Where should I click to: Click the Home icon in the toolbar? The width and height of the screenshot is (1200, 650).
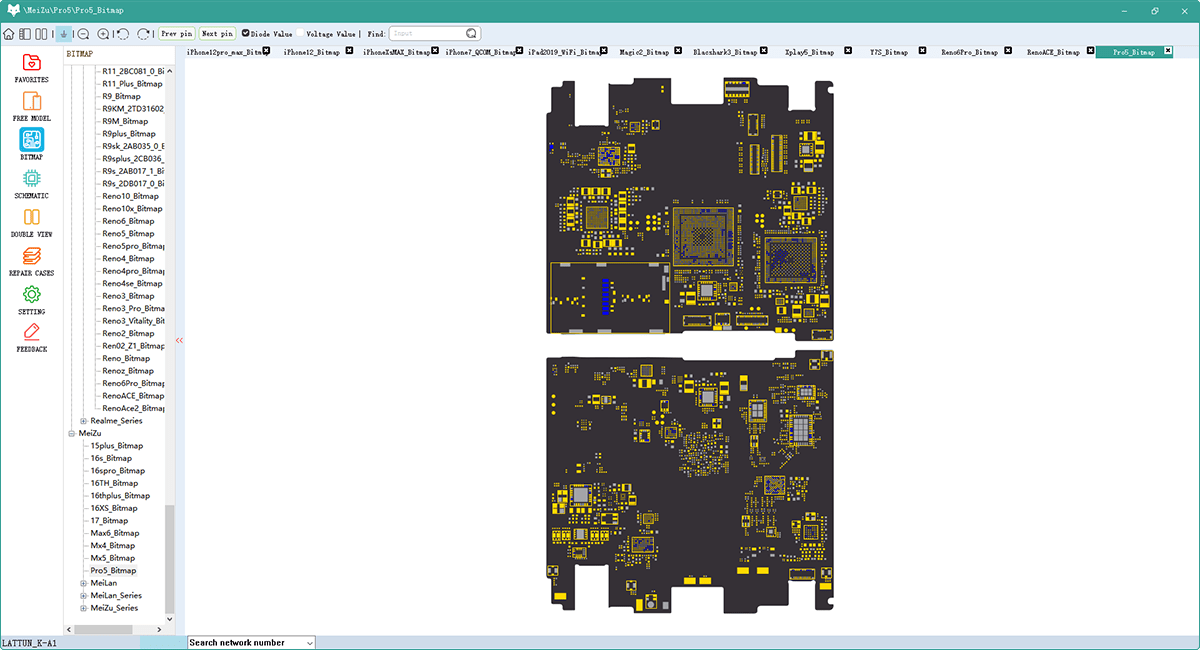8,33
